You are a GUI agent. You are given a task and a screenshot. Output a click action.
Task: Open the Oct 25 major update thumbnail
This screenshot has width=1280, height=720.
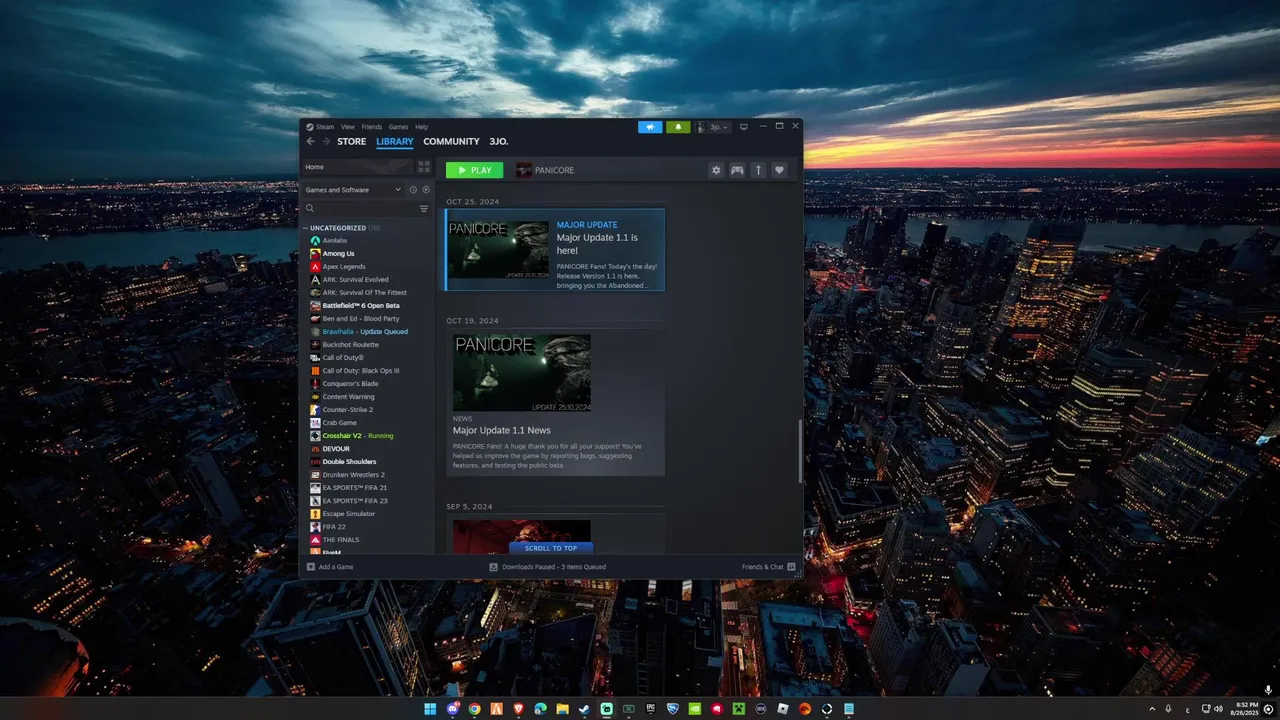tap(499, 250)
